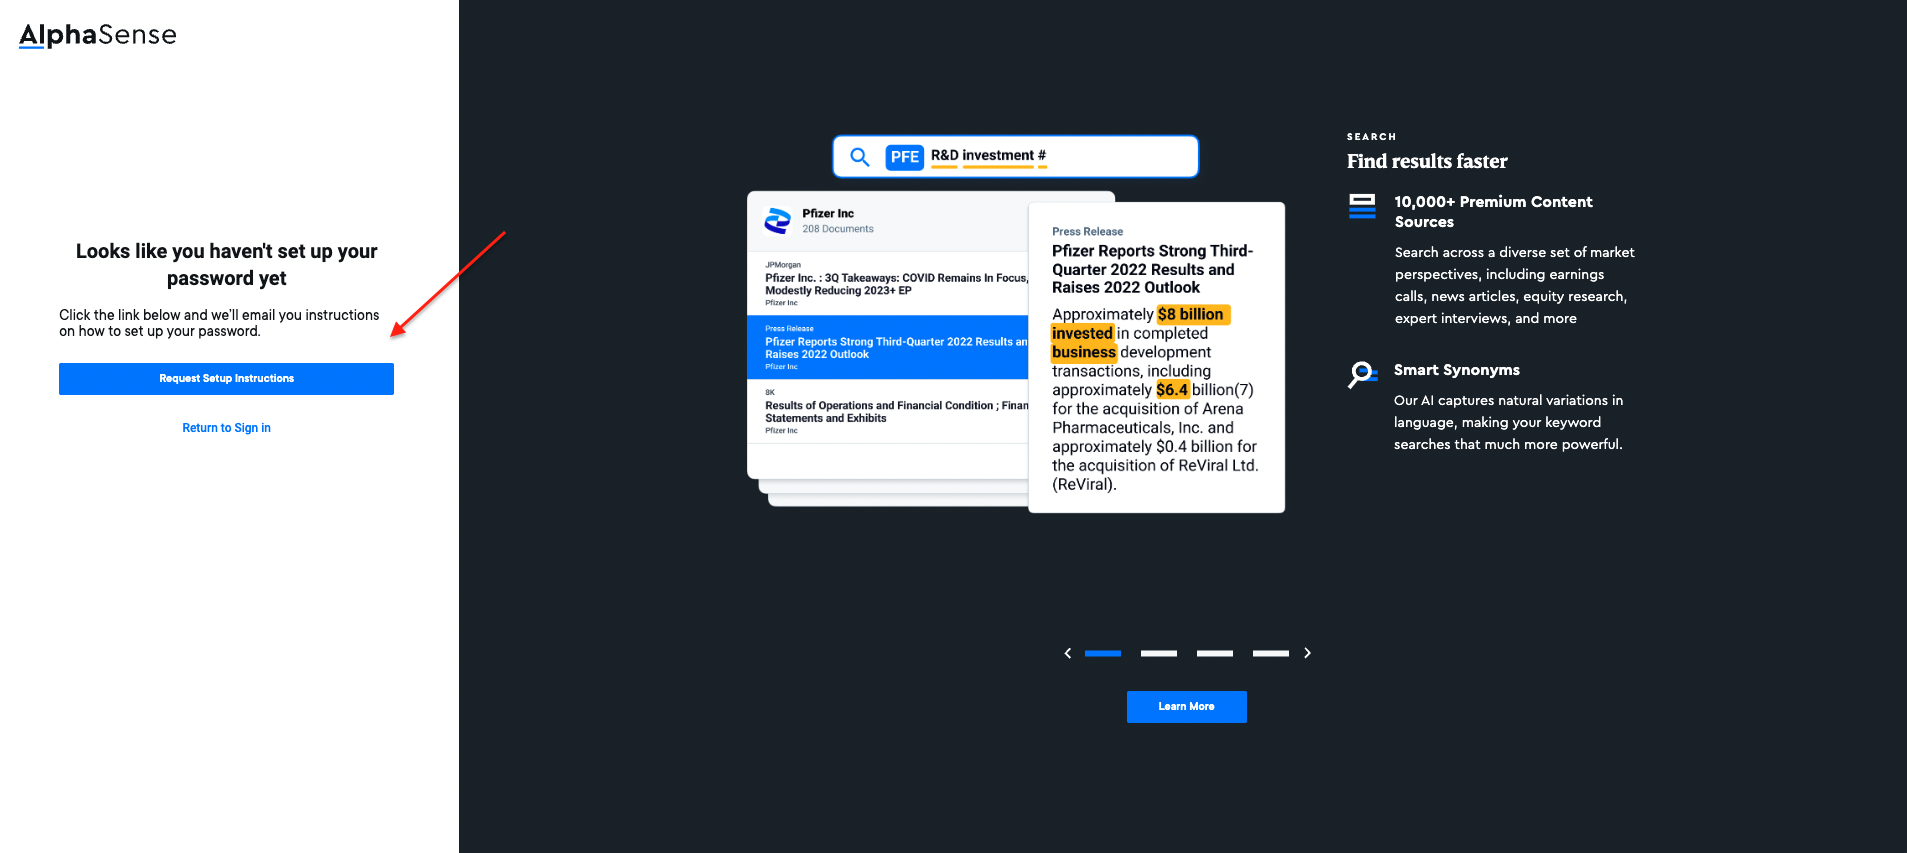The image size is (1907, 853).
Task: Select the third carousel indicator dash
Action: (1215, 653)
